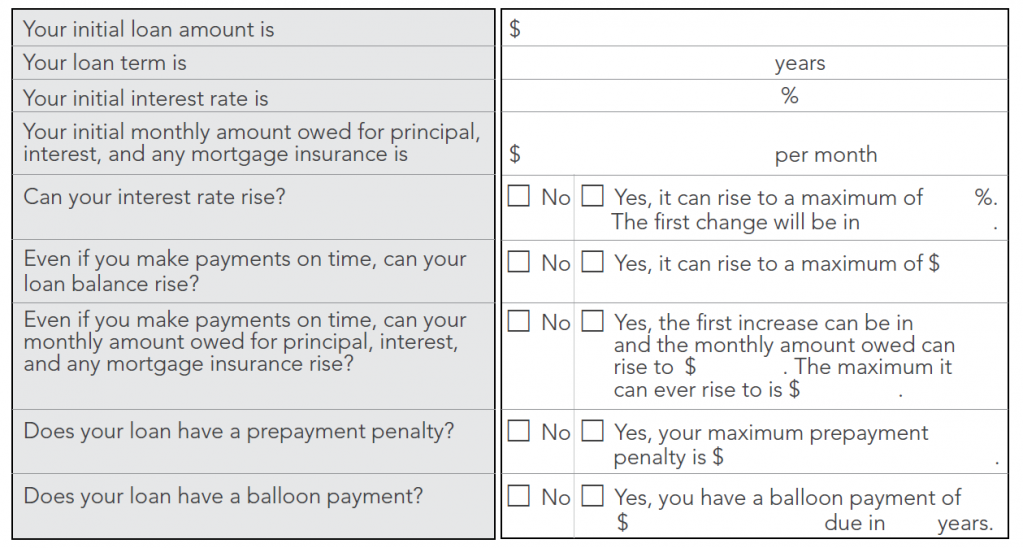This screenshot has width=1023, height=548.
Task: Click the maximum interest rate percent blank
Action: pyautogui.click(x=949, y=198)
